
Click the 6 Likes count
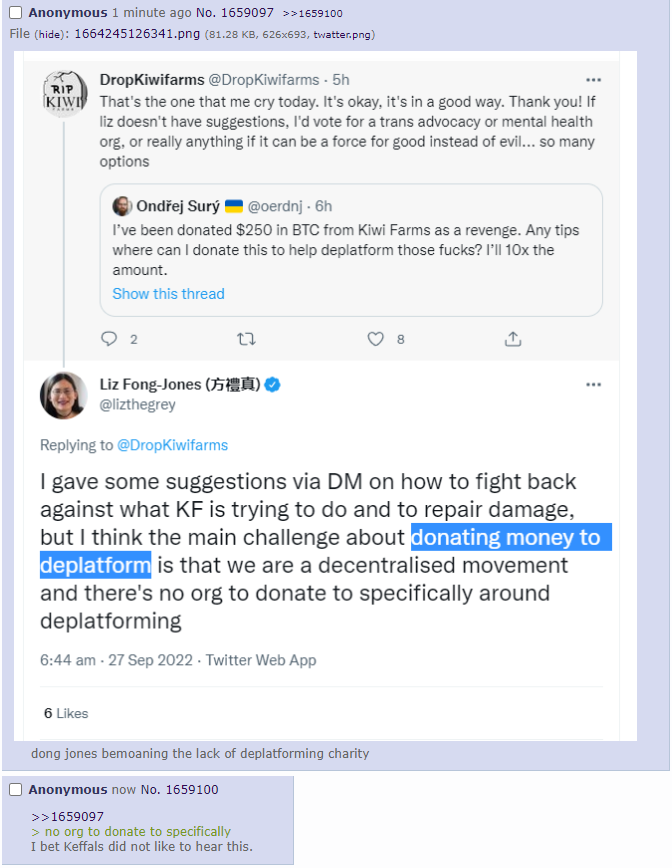click(x=66, y=713)
